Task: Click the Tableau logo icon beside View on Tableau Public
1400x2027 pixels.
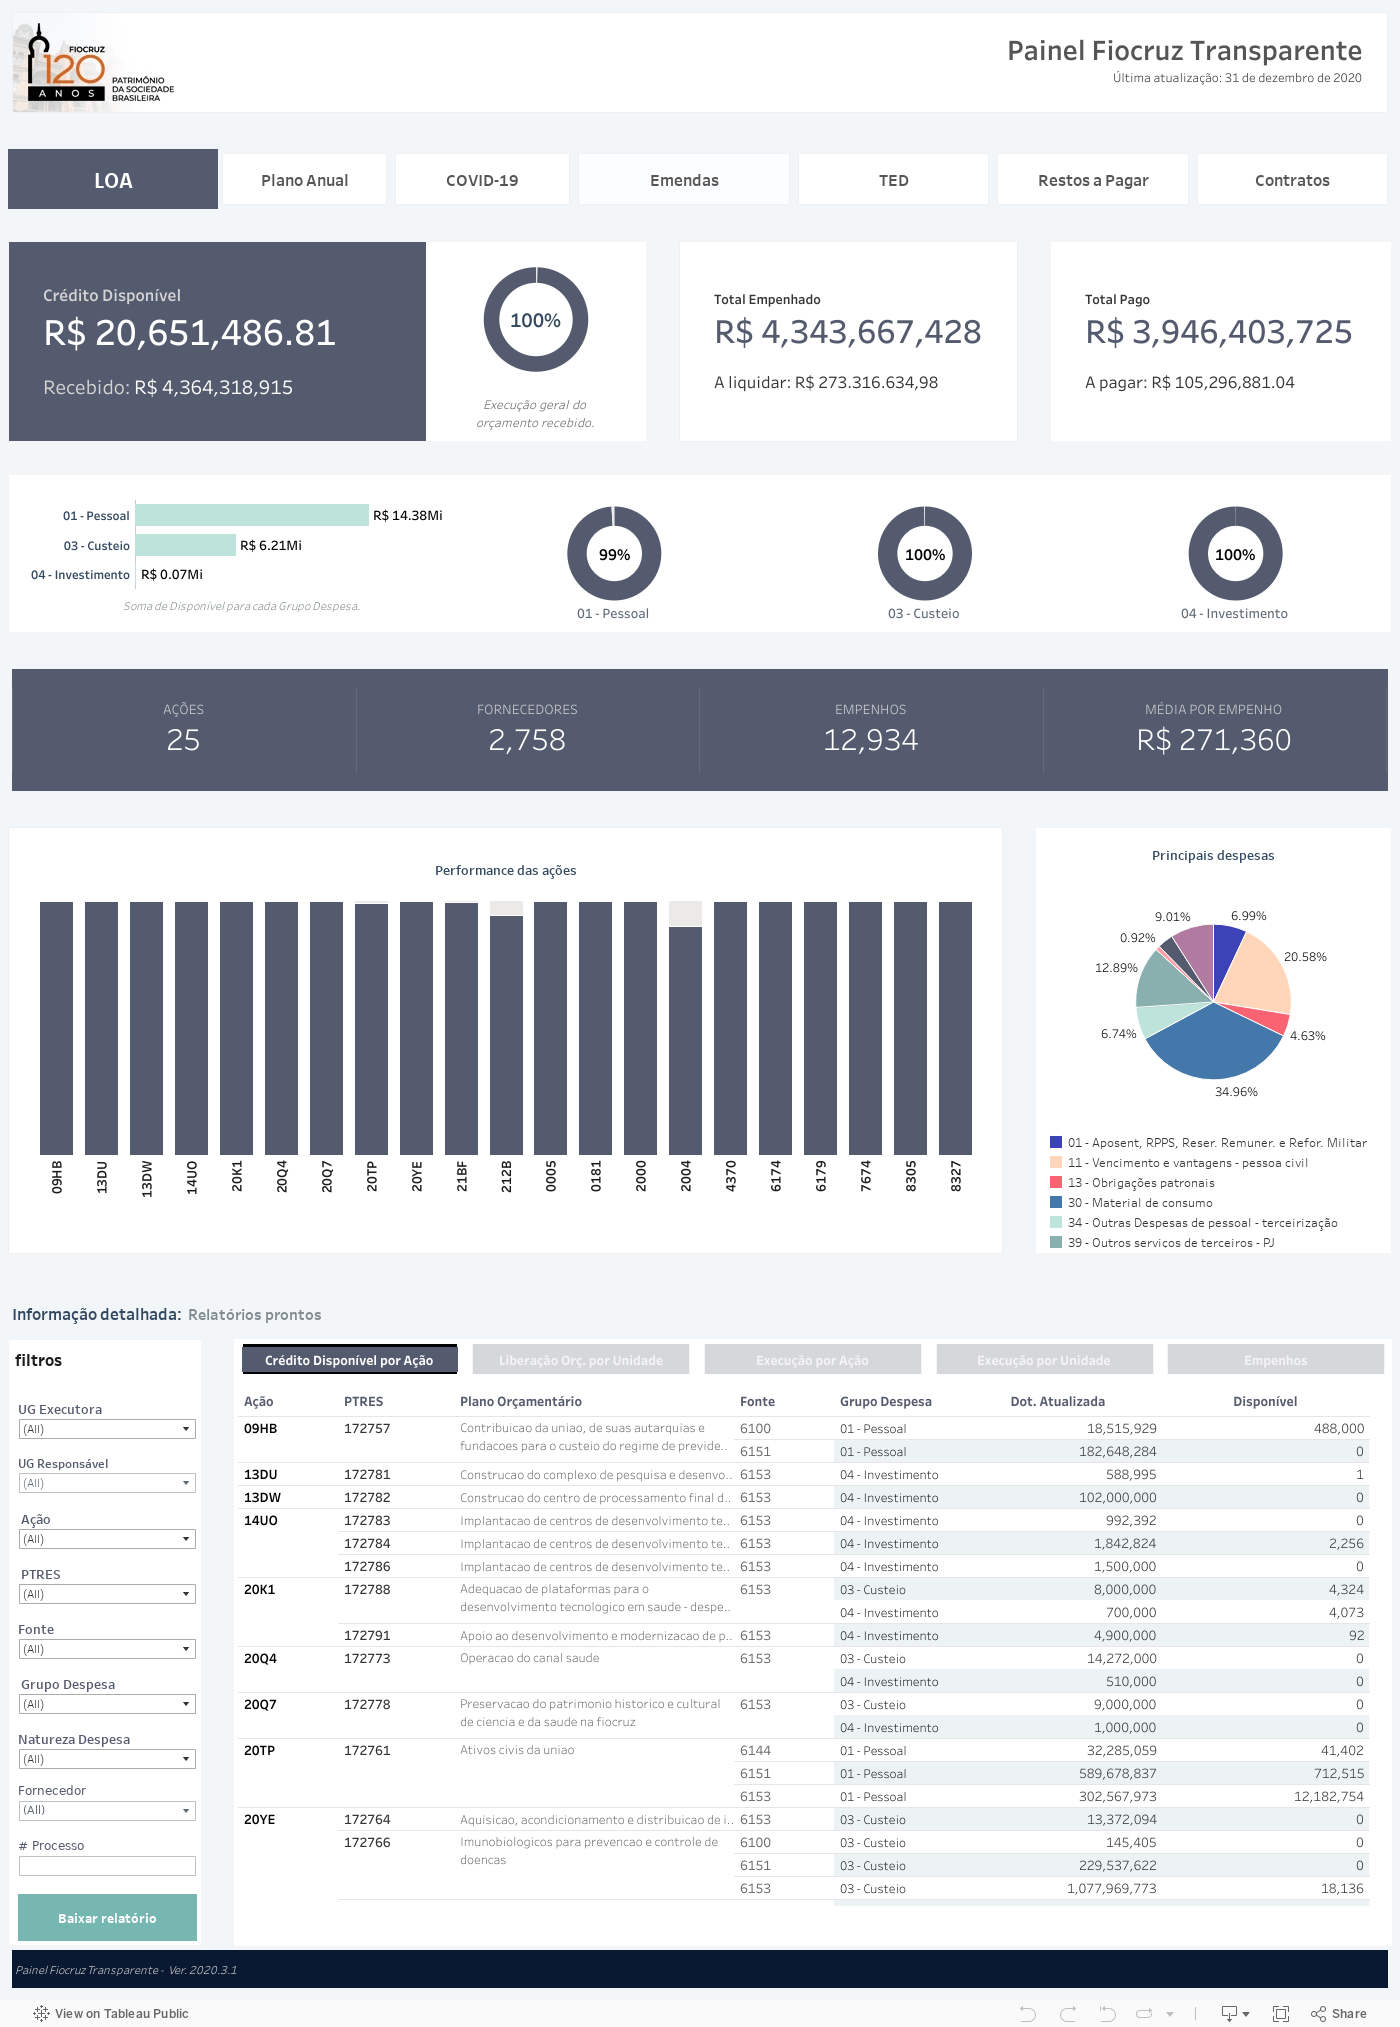Action: pos(41,2013)
